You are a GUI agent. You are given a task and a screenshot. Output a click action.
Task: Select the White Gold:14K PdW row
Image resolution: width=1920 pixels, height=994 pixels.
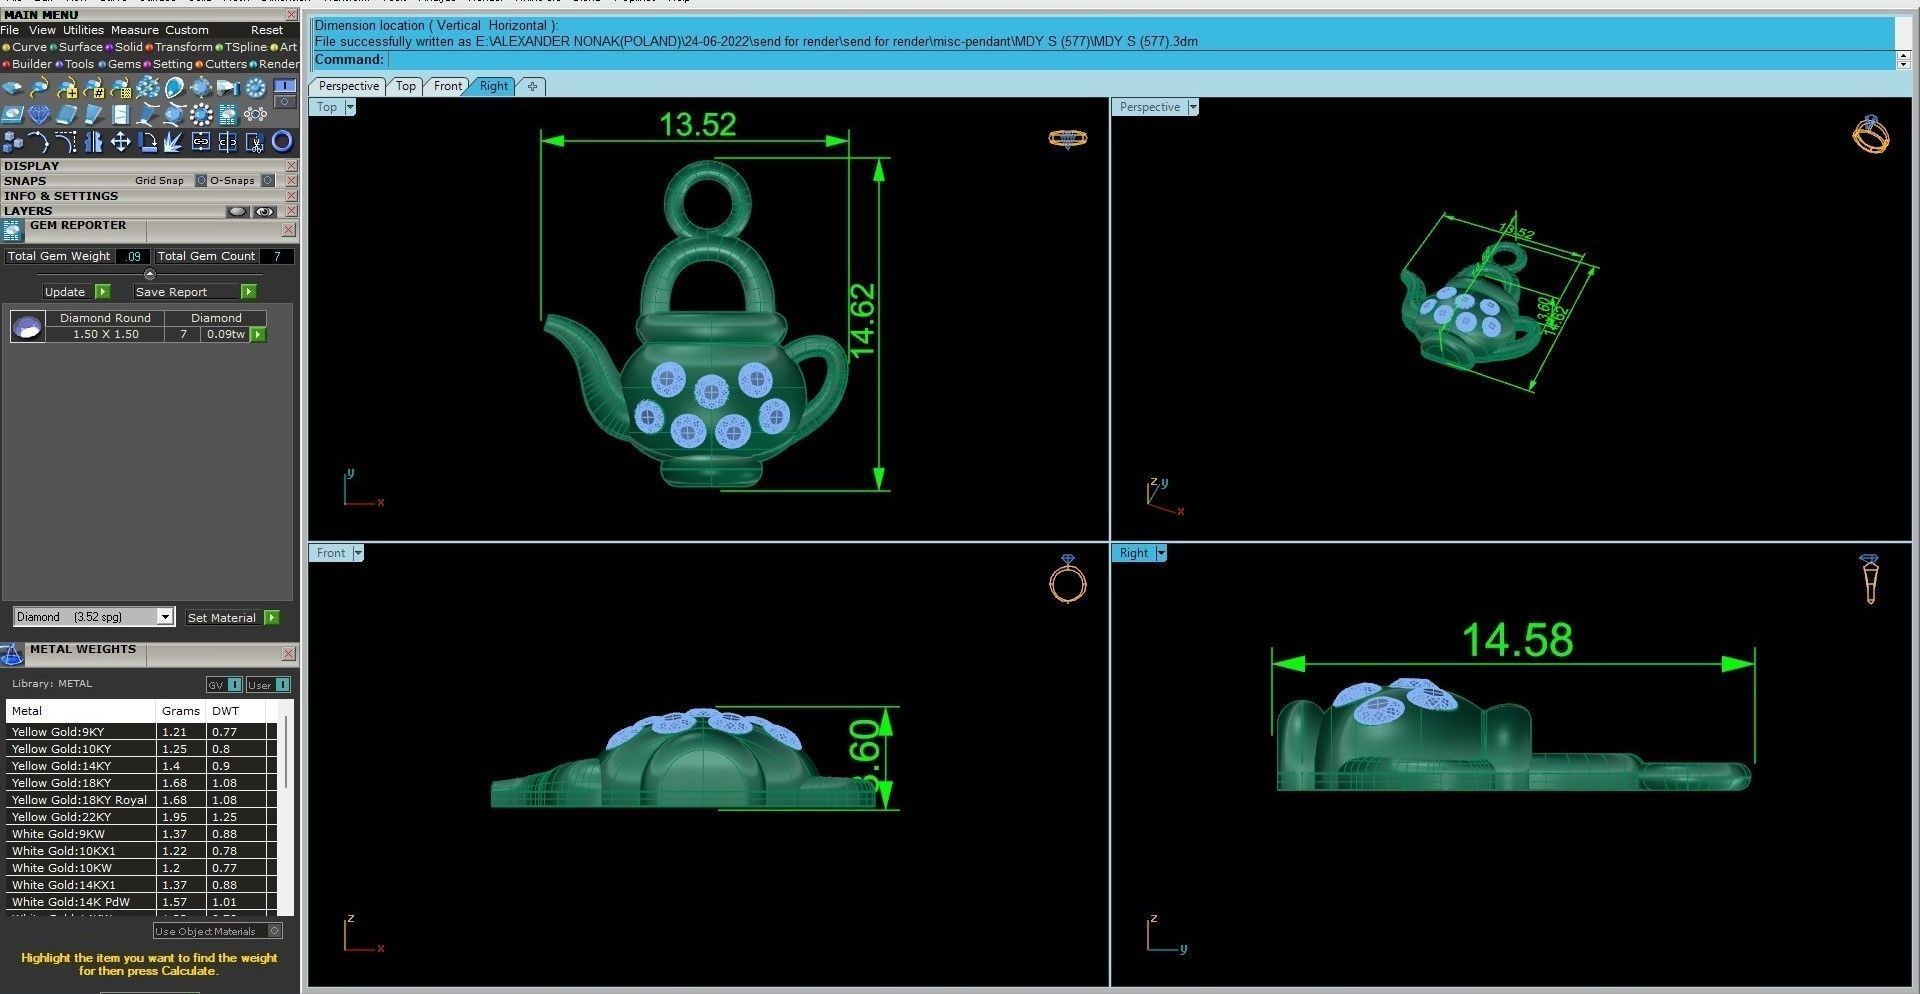point(141,902)
